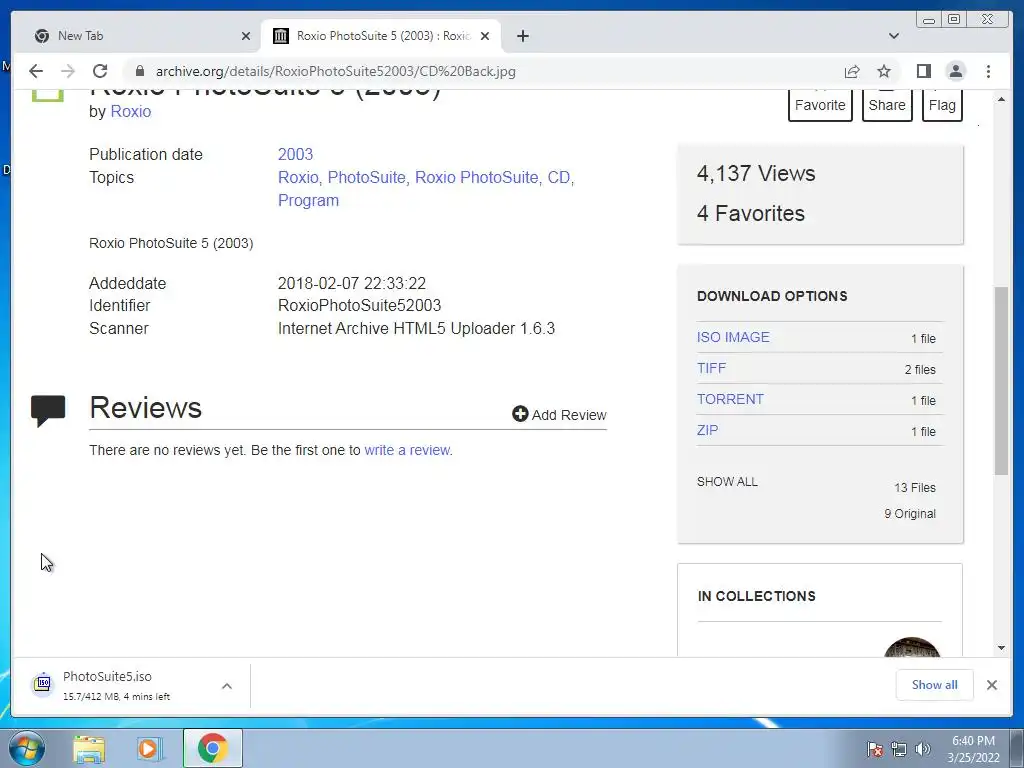Open the Windows Start menu
This screenshot has width=1024, height=768.
(26, 748)
